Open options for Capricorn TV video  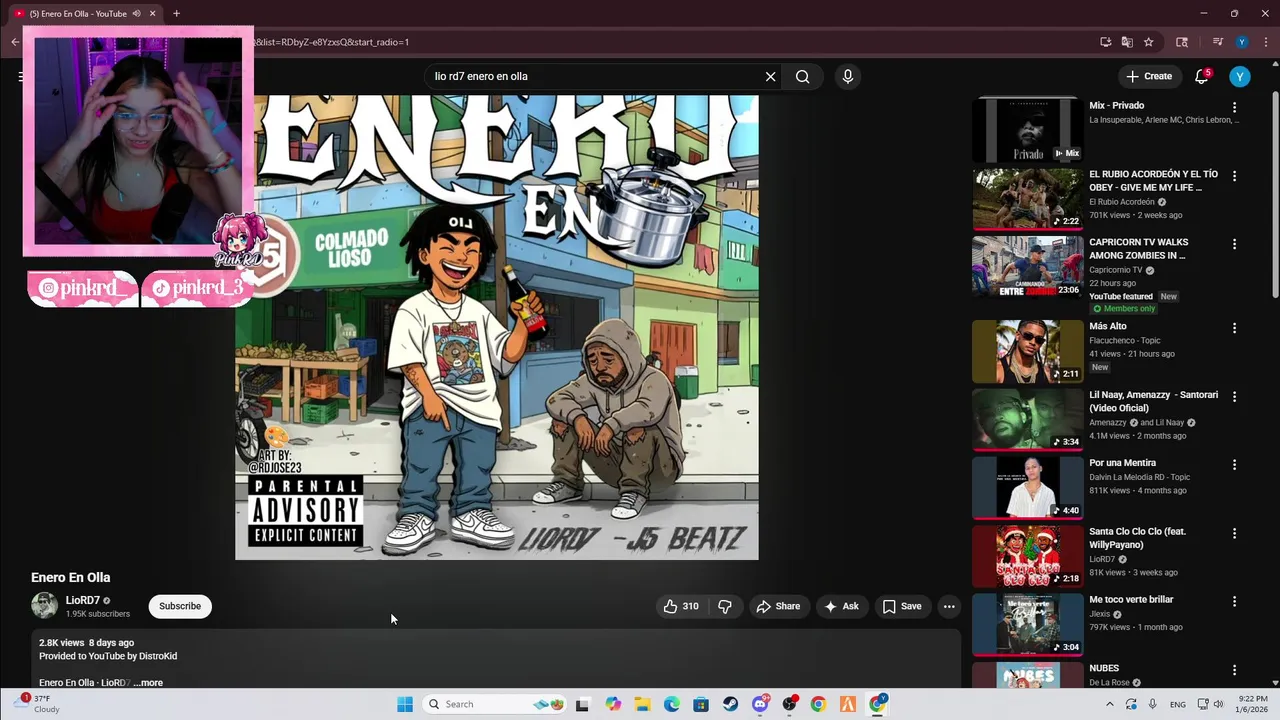tap(1234, 243)
